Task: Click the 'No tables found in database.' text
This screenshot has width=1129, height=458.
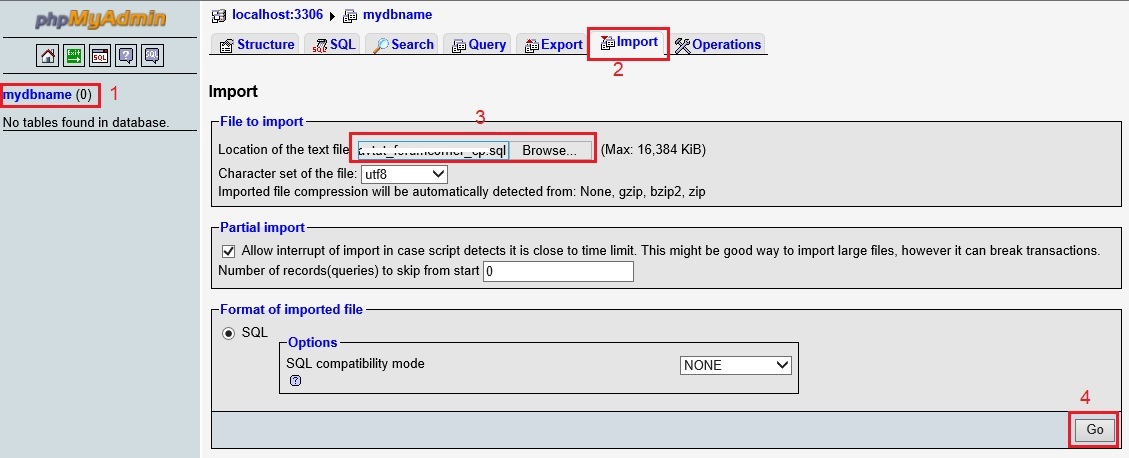Action: click(86, 122)
